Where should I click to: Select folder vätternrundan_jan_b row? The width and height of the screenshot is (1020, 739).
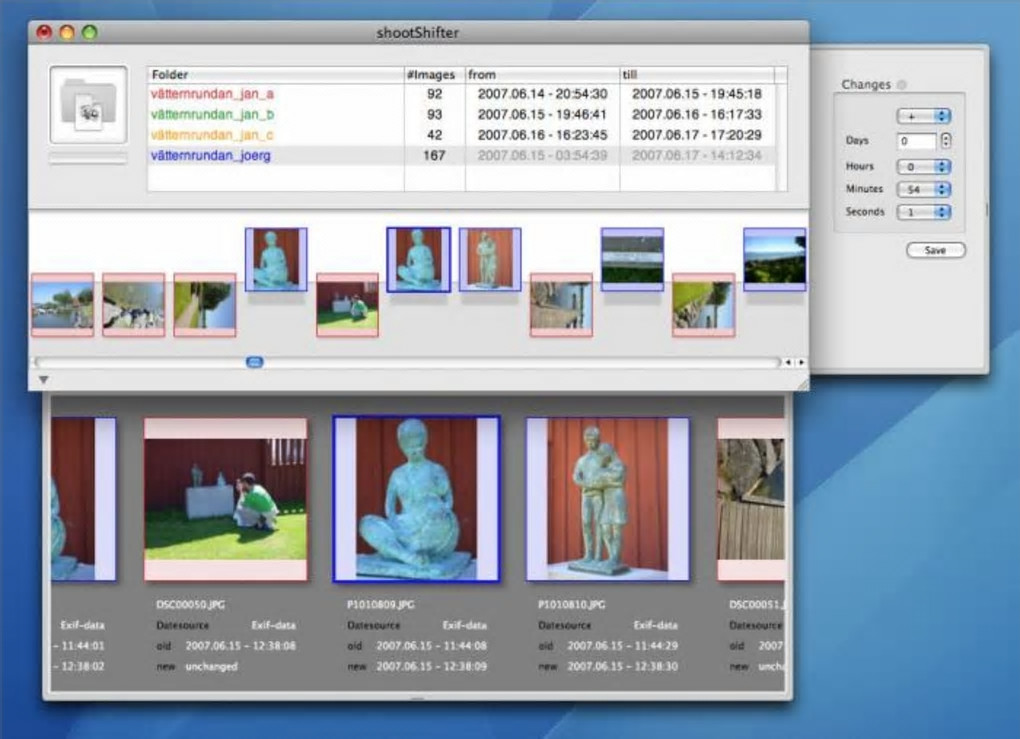[461, 114]
